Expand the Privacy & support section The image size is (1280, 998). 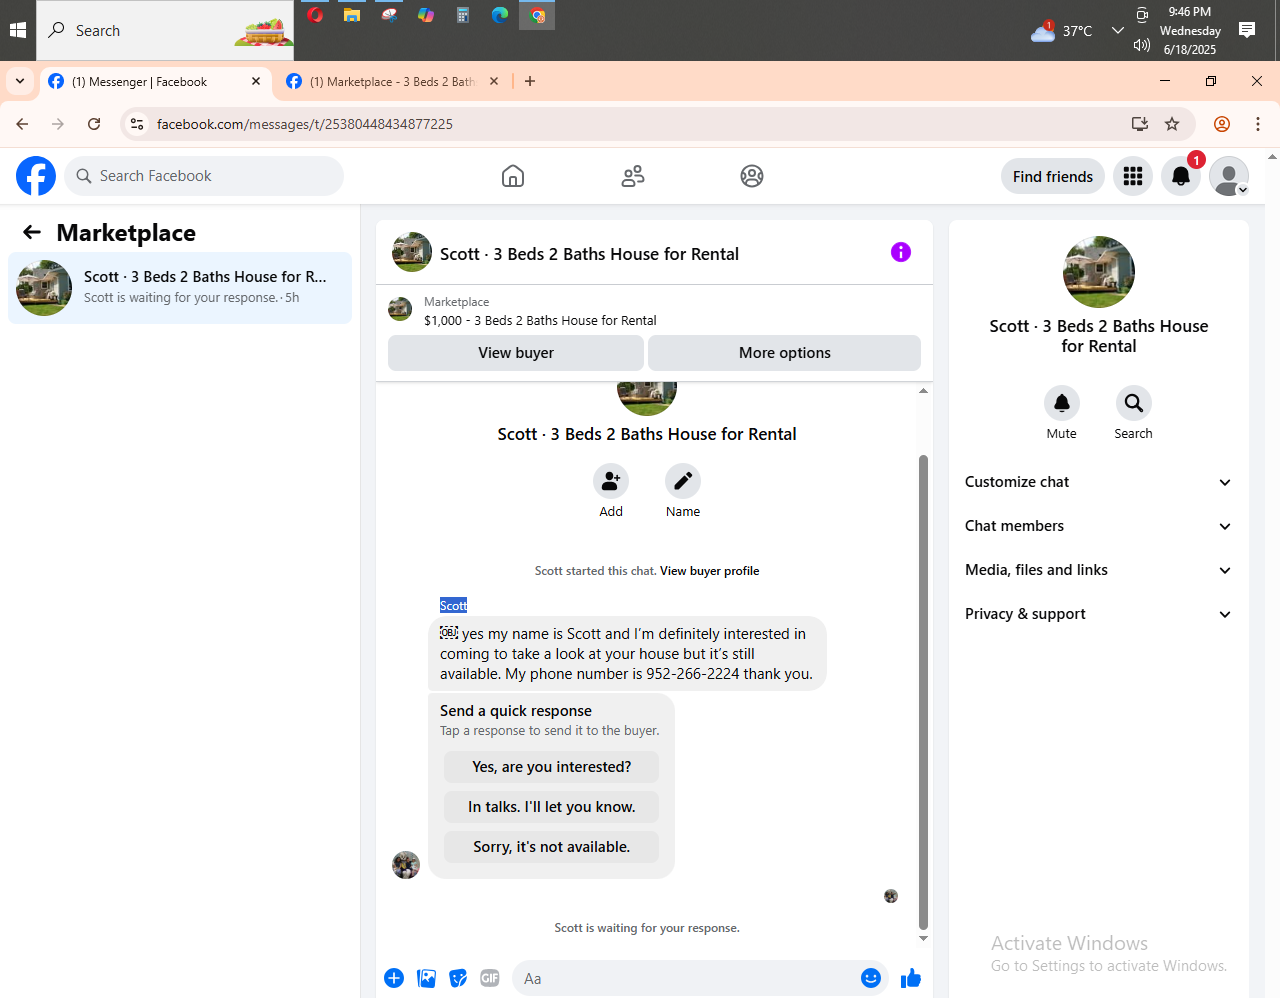[1098, 614]
